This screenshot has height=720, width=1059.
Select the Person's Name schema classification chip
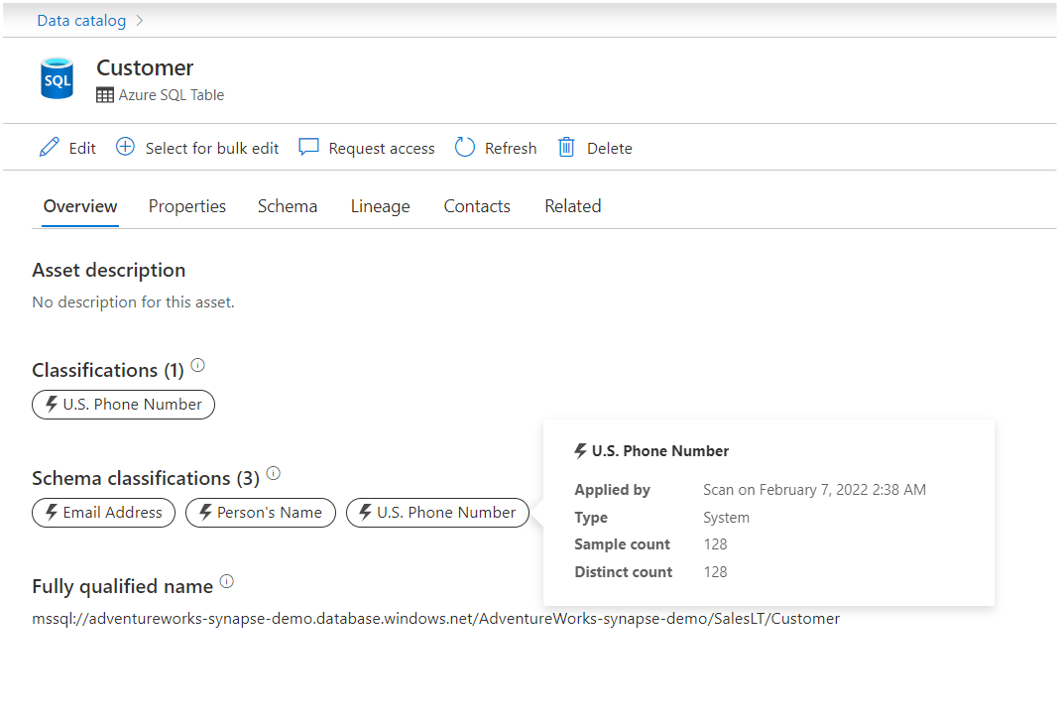pos(260,513)
